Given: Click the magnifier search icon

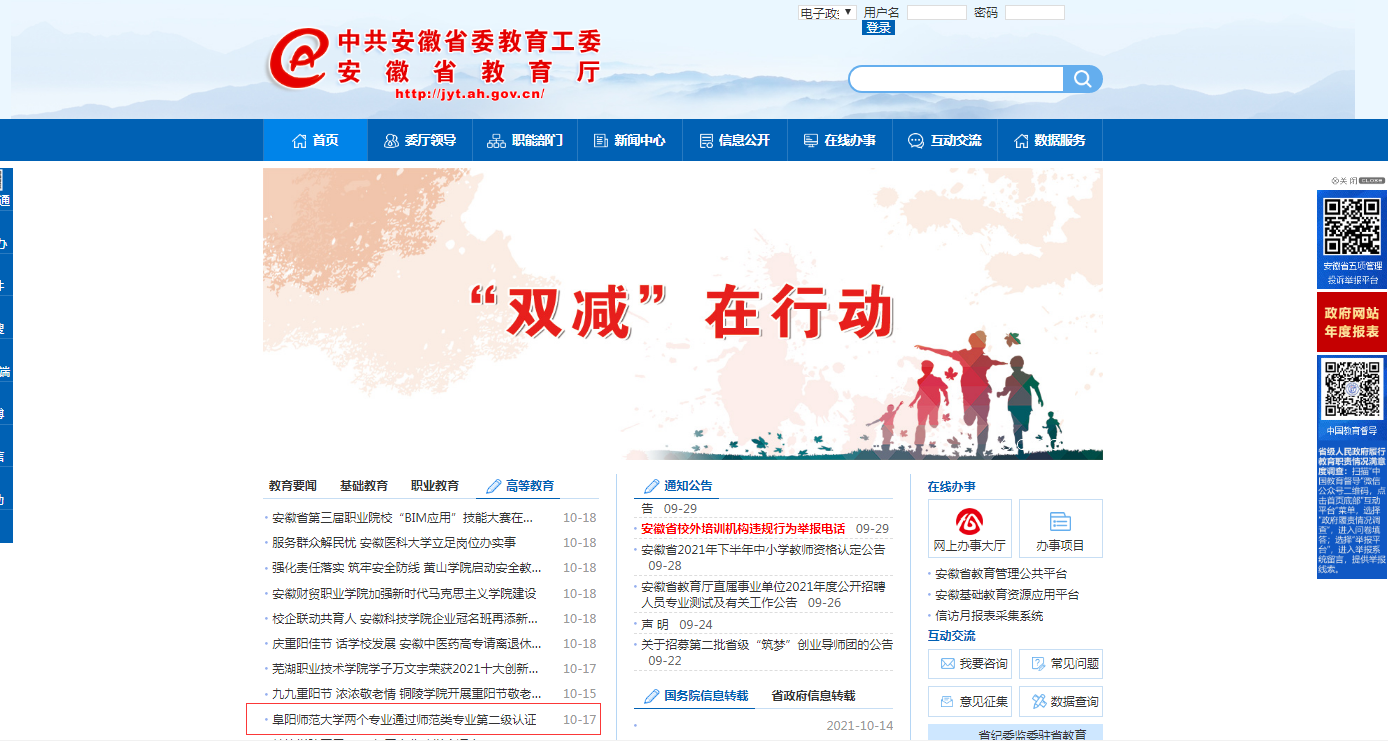Looking at the screenshot, I should pos(1082,79).
